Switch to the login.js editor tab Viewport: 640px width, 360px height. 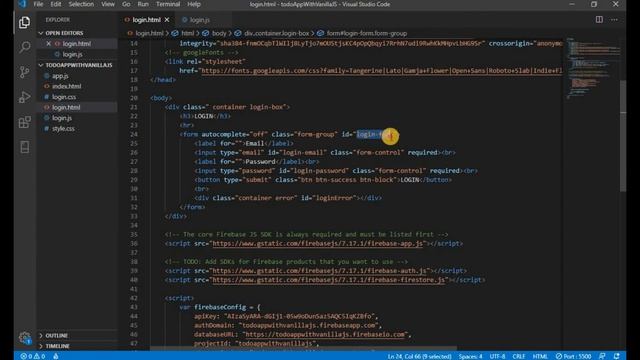(199, 20)
